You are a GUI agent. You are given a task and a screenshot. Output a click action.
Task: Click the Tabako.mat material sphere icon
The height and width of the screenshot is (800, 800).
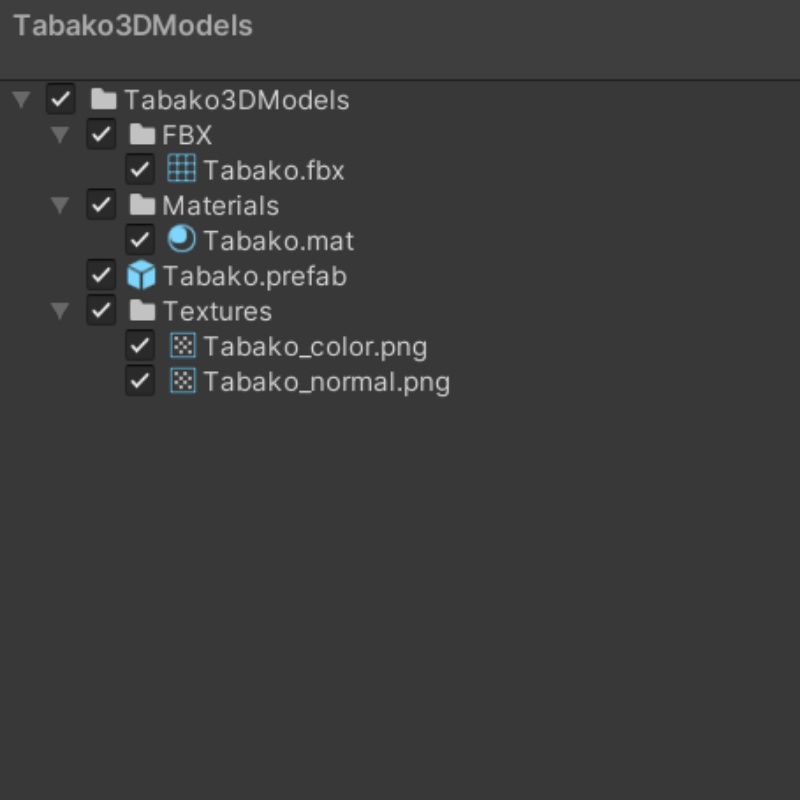coord(181,240)
